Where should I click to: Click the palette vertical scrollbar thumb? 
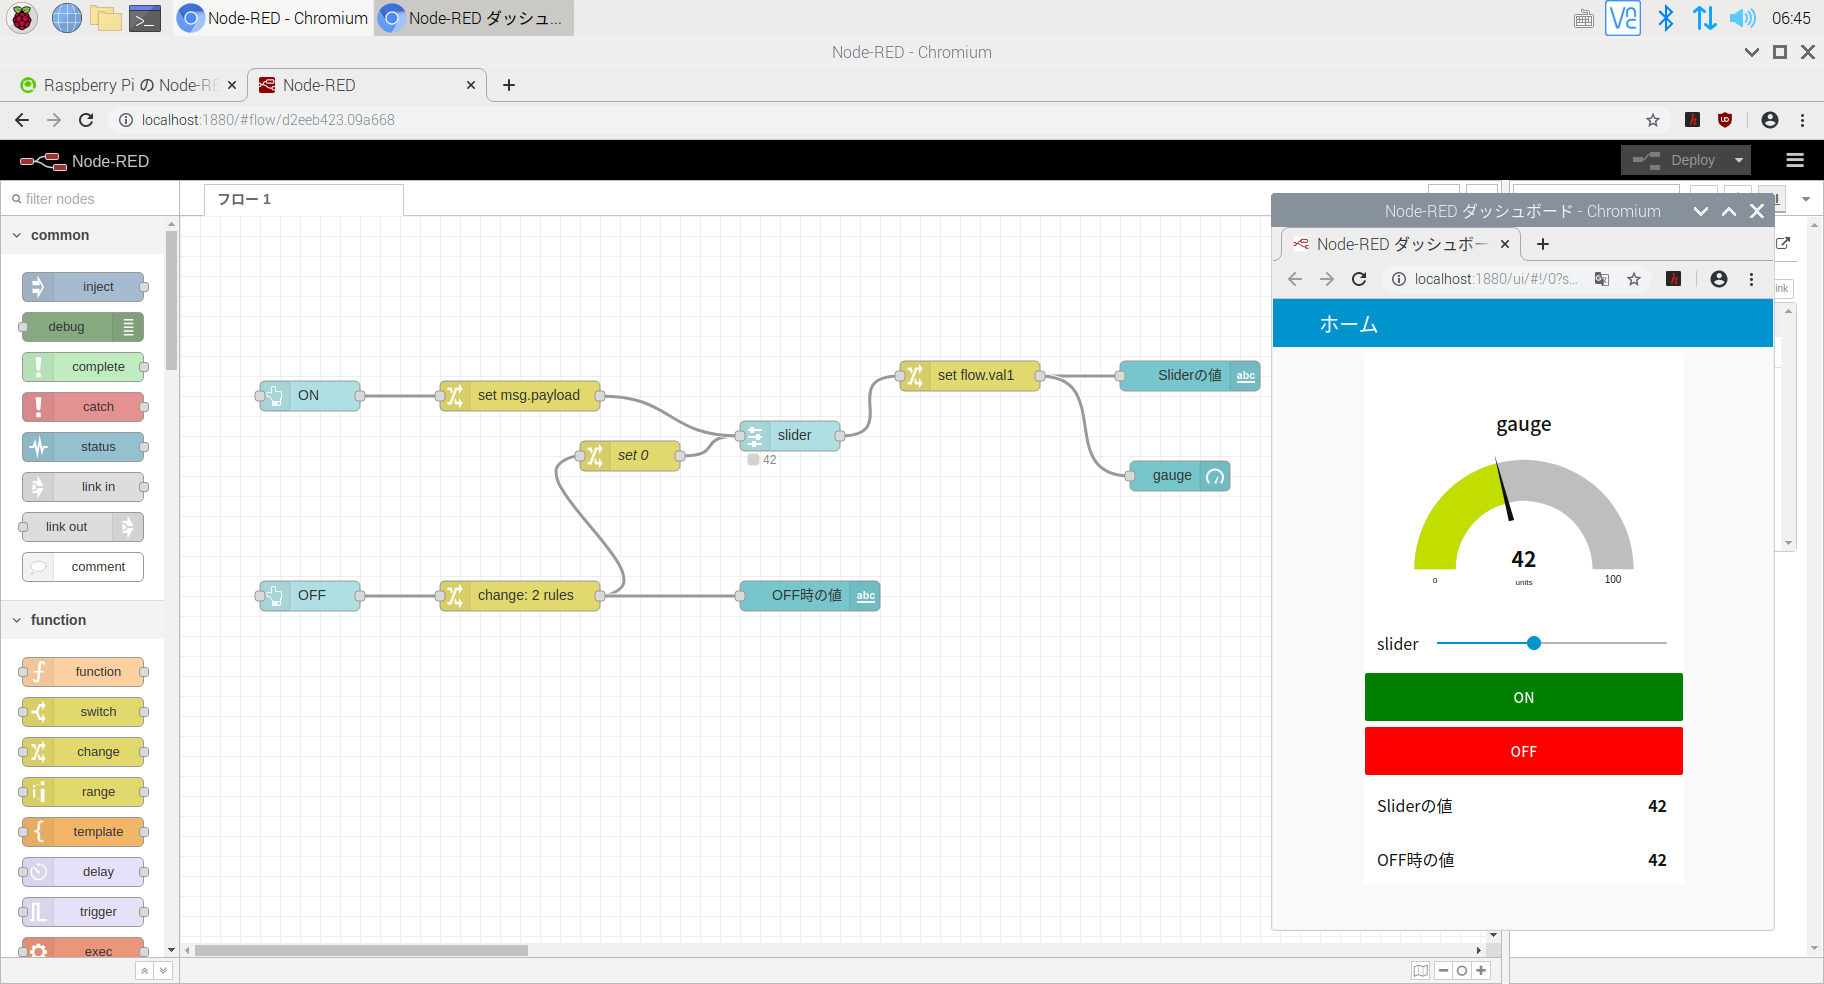coord(171,300)
